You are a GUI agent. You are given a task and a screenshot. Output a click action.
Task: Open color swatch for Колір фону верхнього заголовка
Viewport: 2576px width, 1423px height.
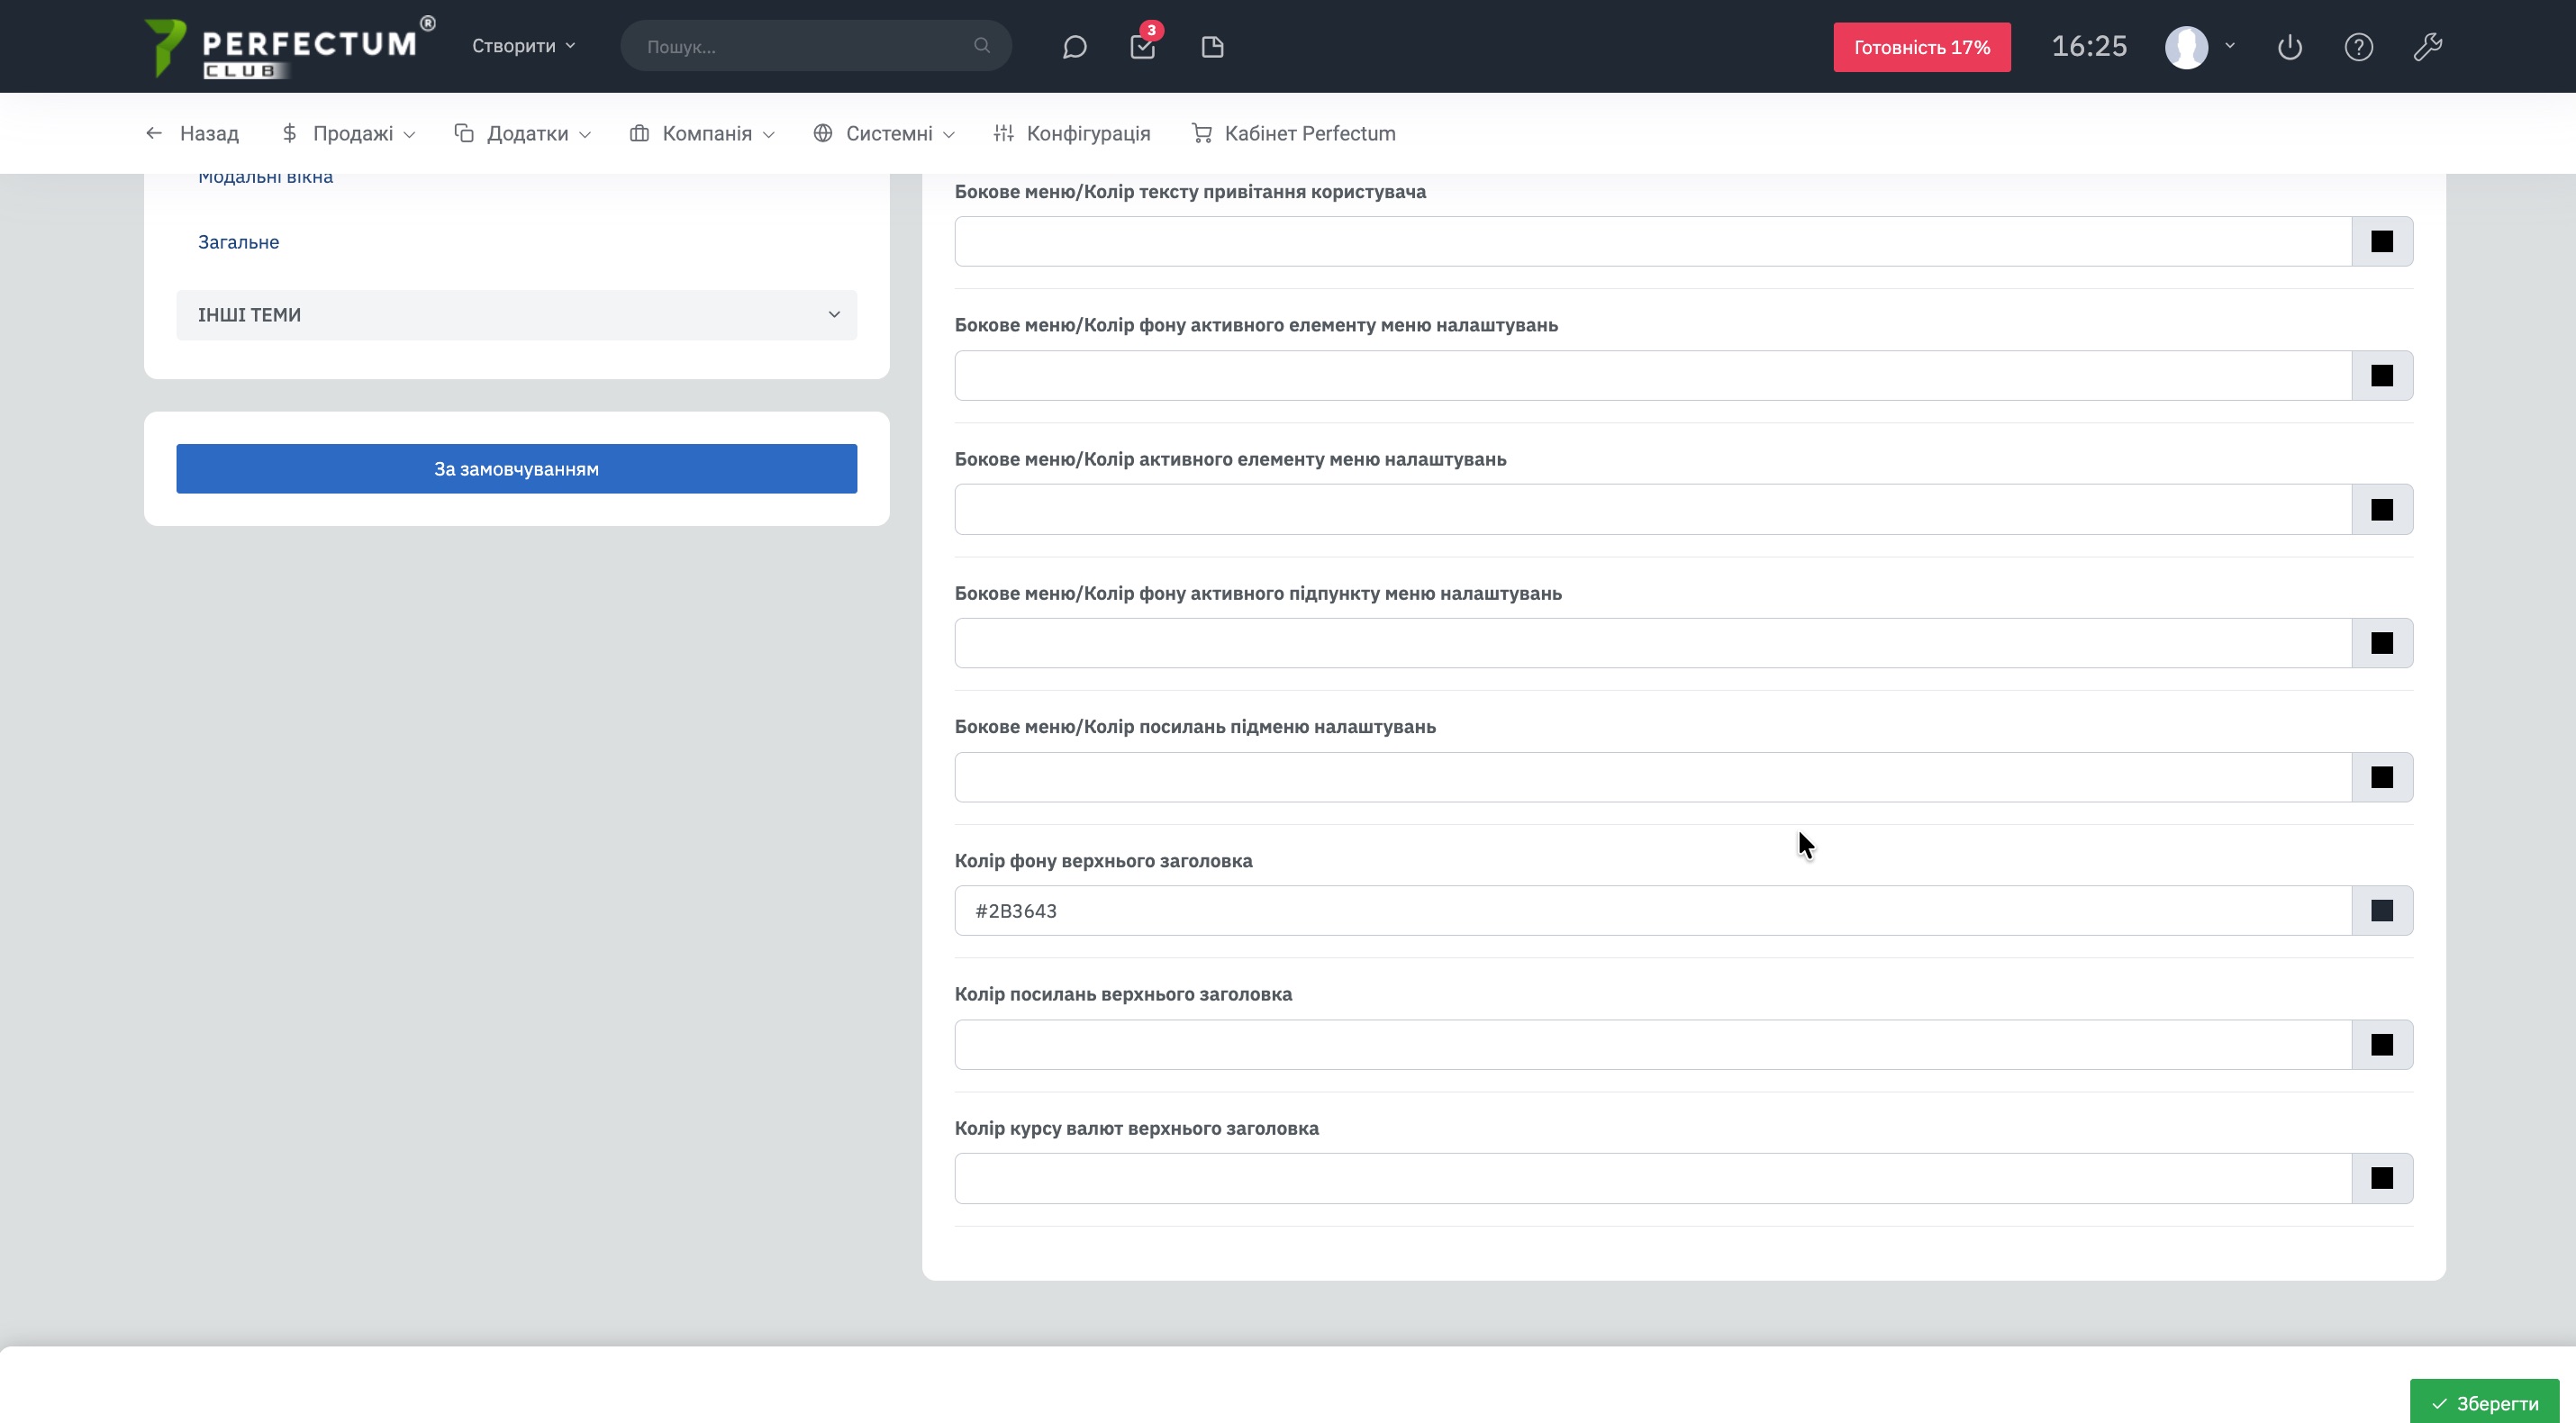point(2381,911)
